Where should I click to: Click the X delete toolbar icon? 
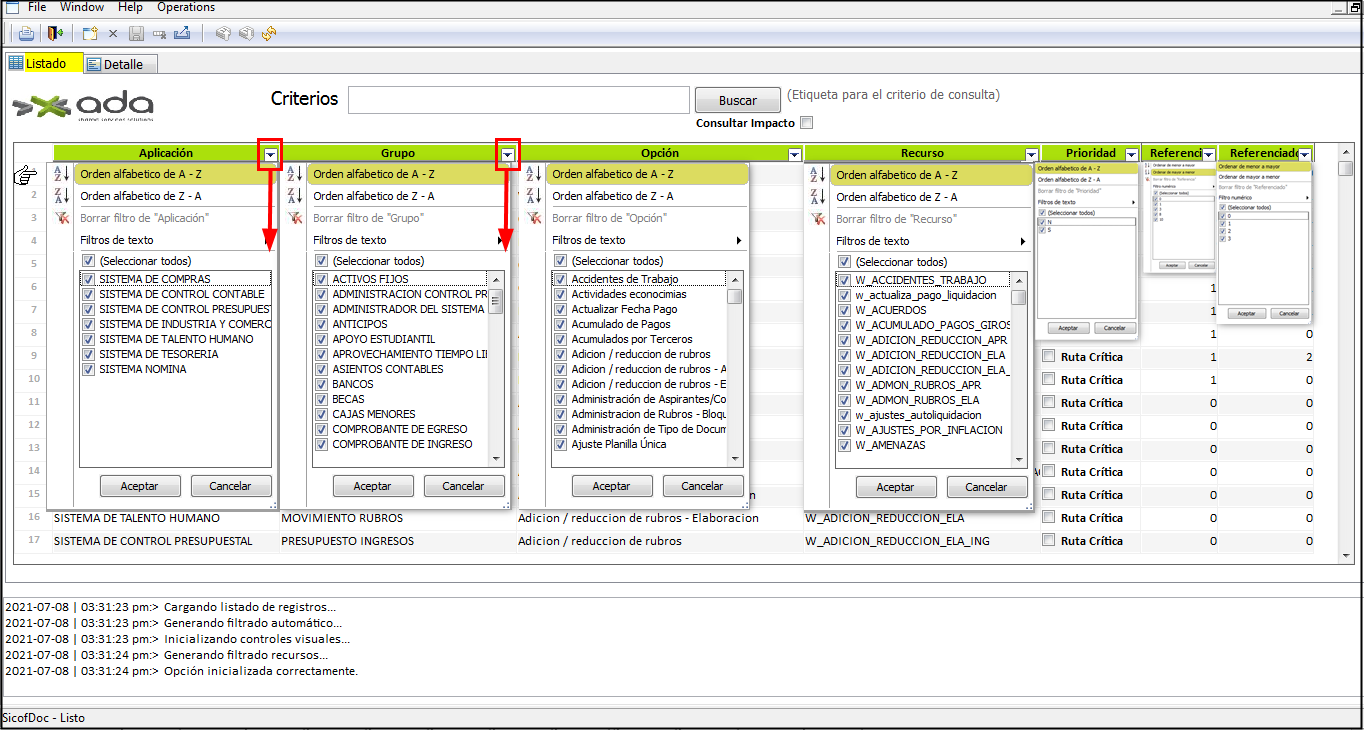click(113, 33)
